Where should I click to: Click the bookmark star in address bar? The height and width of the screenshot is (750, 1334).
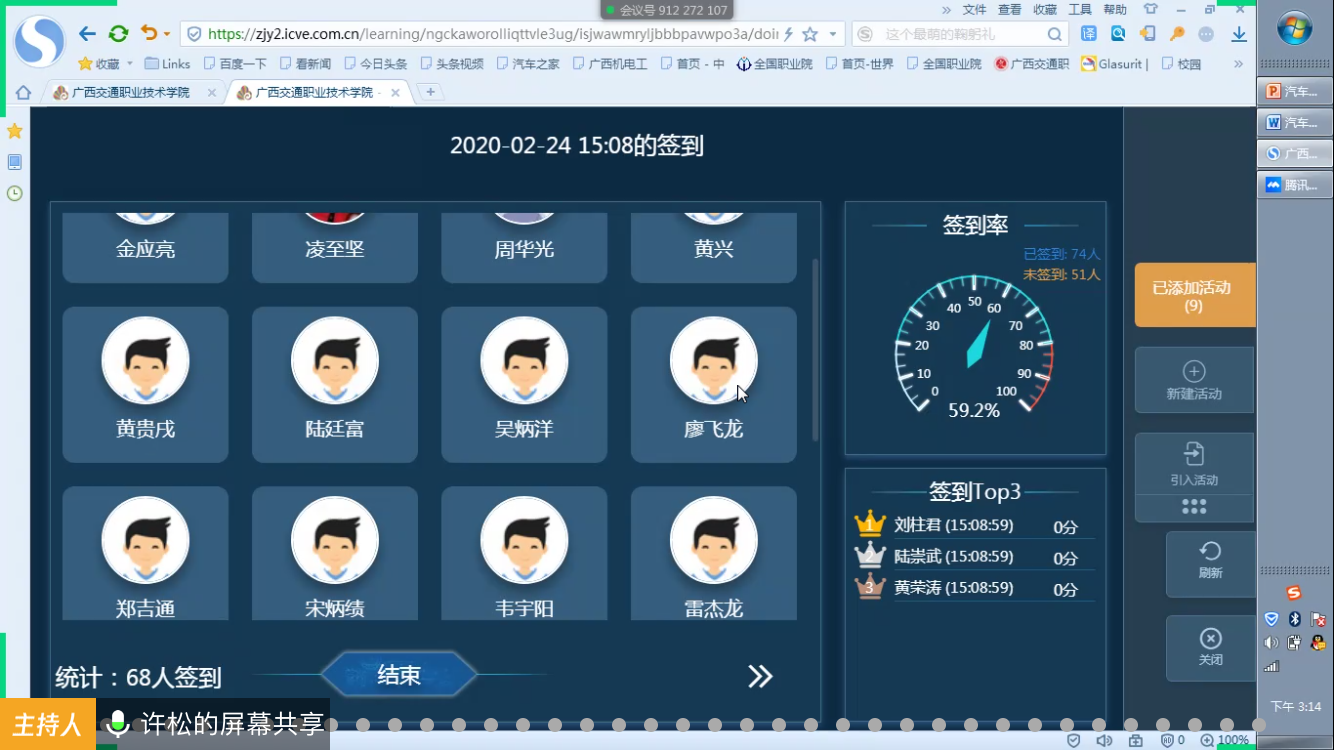click(810, 34)
